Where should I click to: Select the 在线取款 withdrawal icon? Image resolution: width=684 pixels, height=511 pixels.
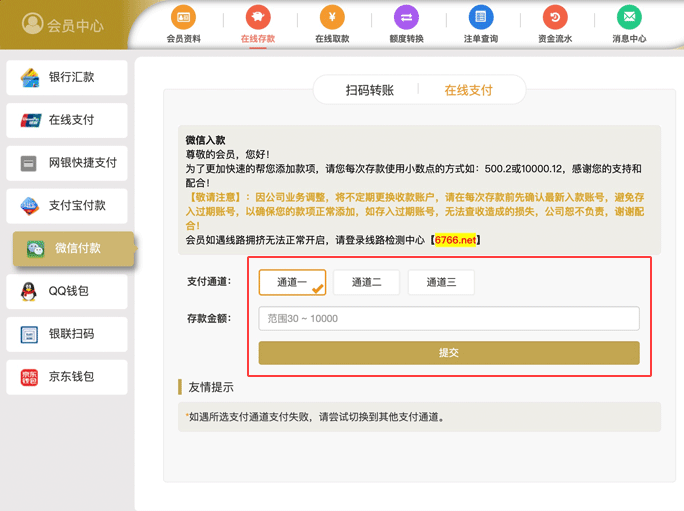point(331,18)
